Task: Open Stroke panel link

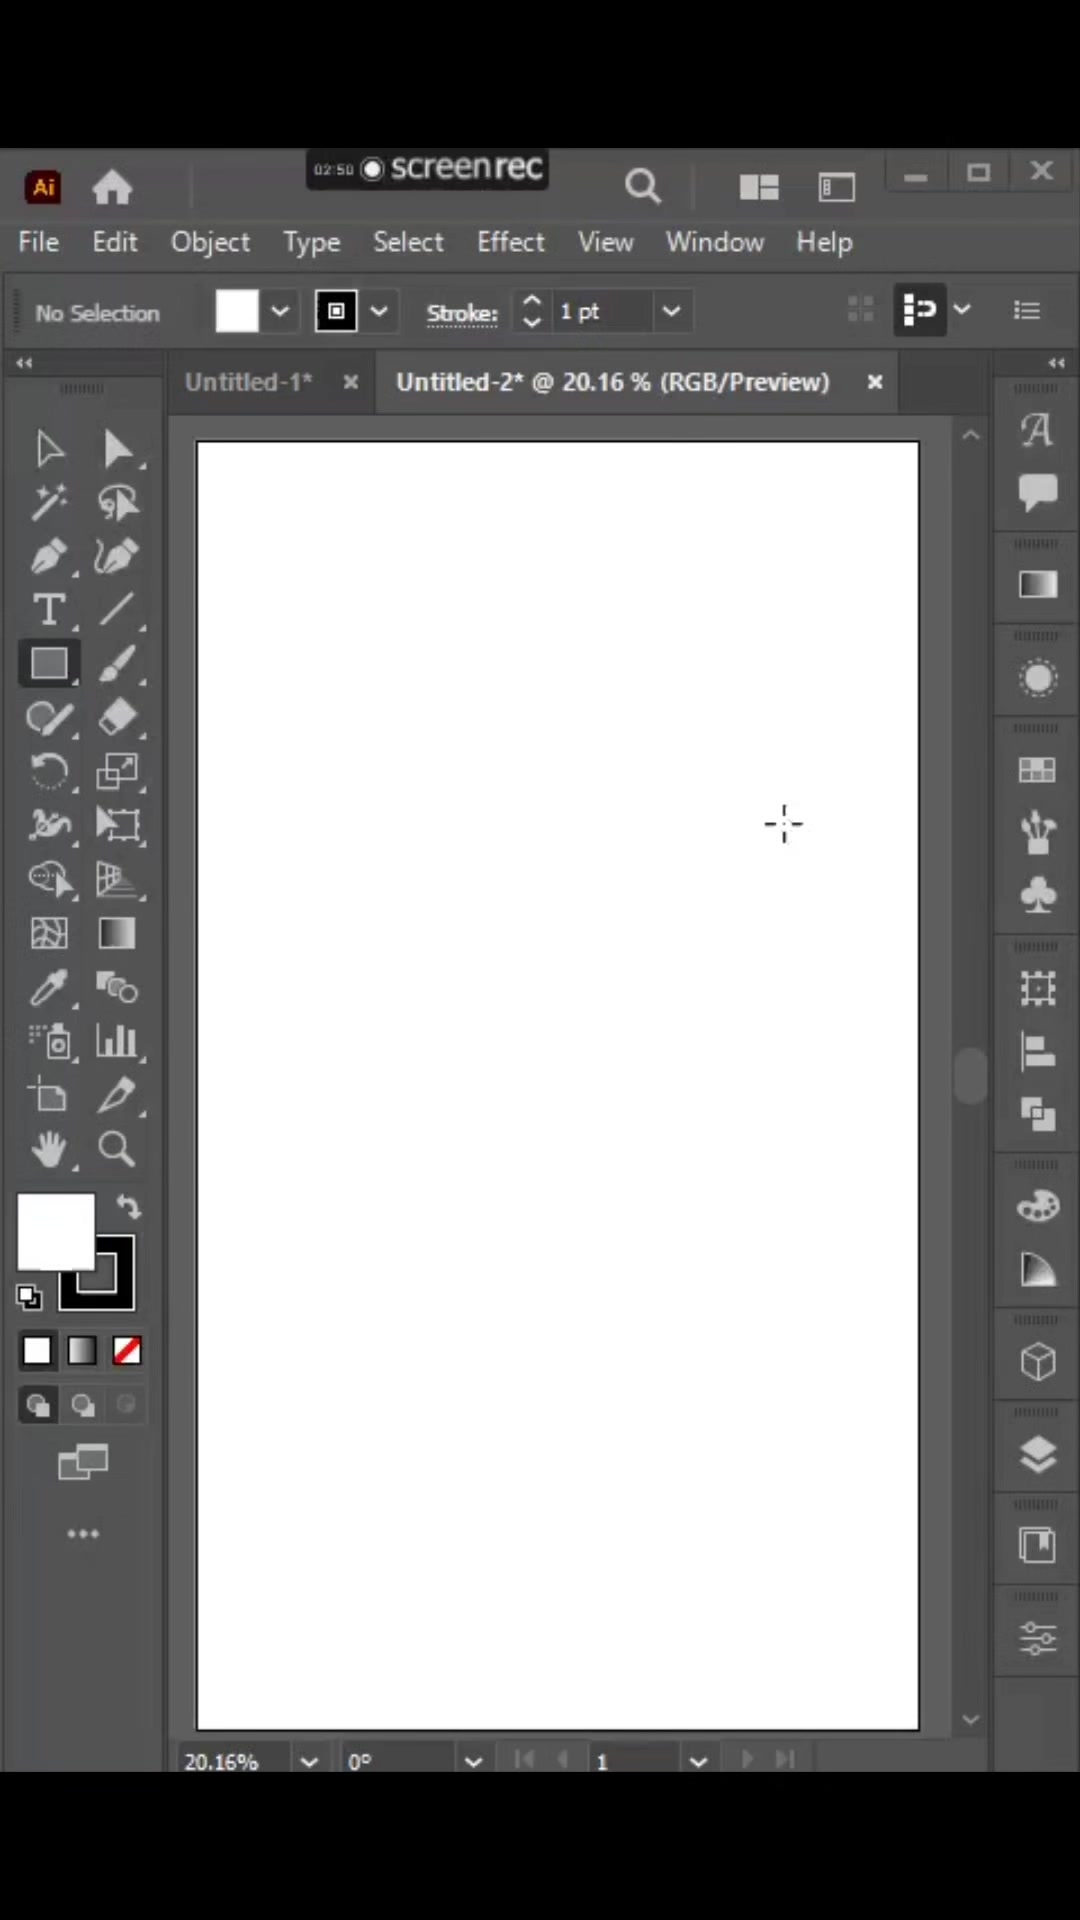Action: (462, 313)
